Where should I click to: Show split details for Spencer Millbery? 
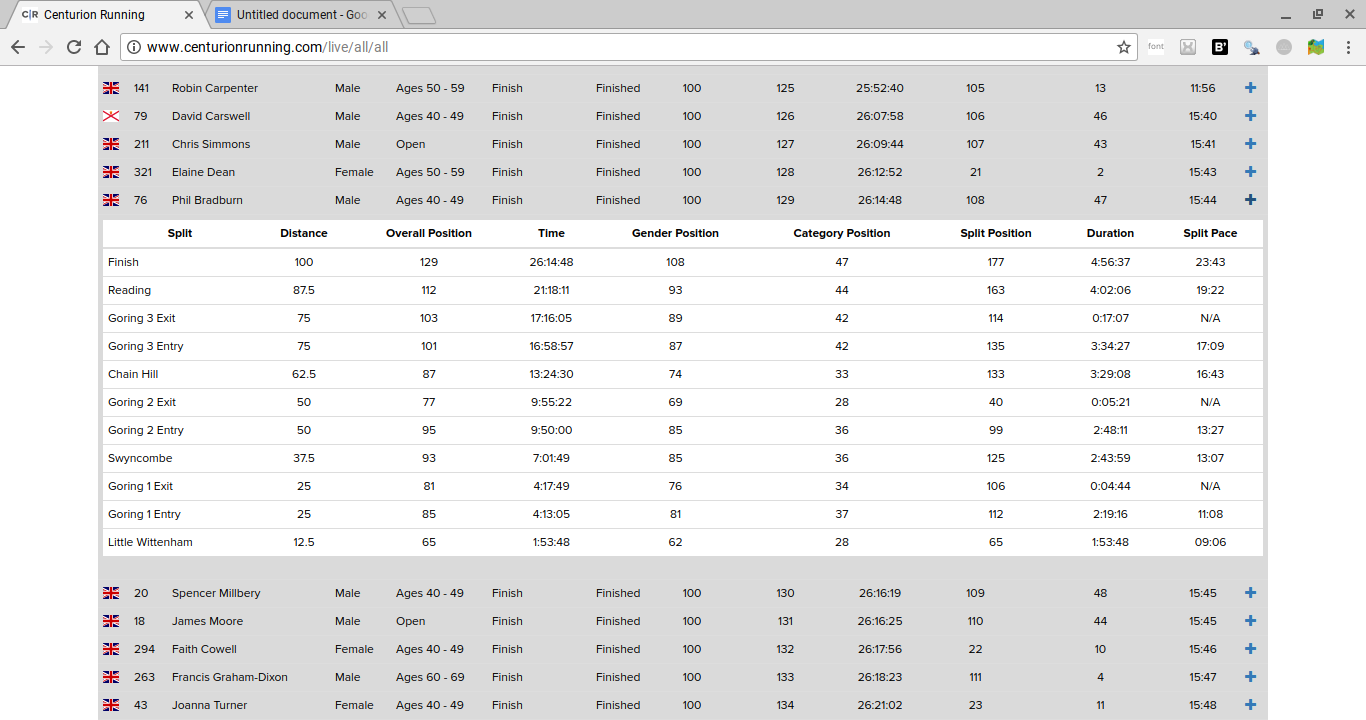coord(1250,593)
